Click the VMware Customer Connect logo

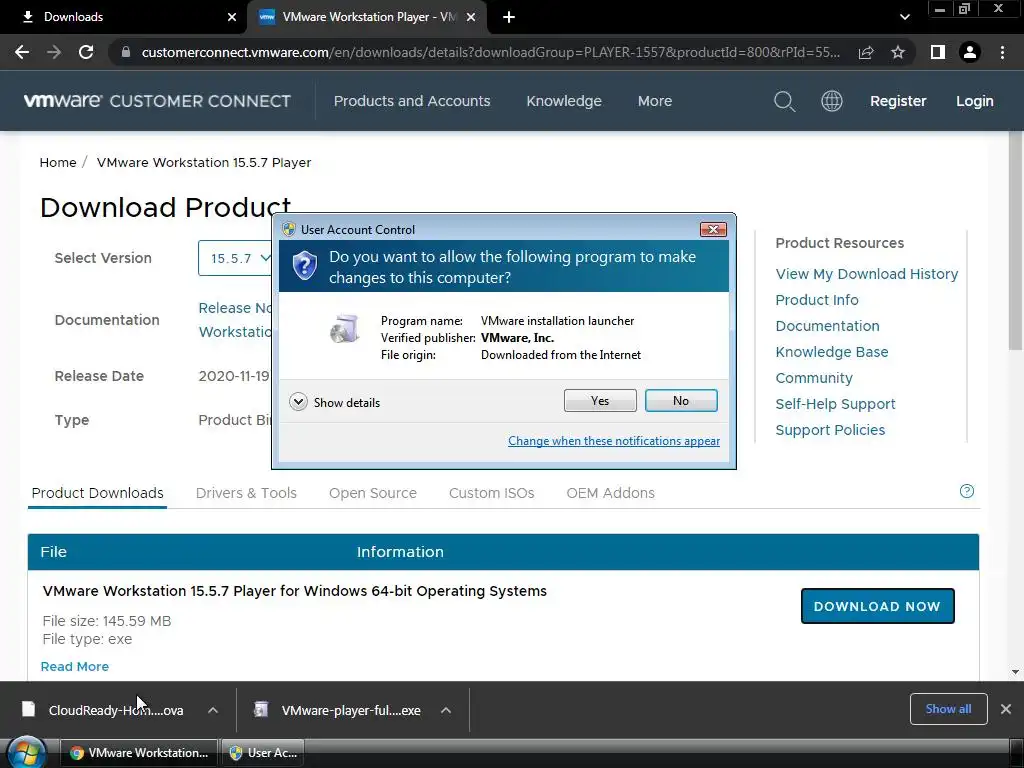pos(157,101)
